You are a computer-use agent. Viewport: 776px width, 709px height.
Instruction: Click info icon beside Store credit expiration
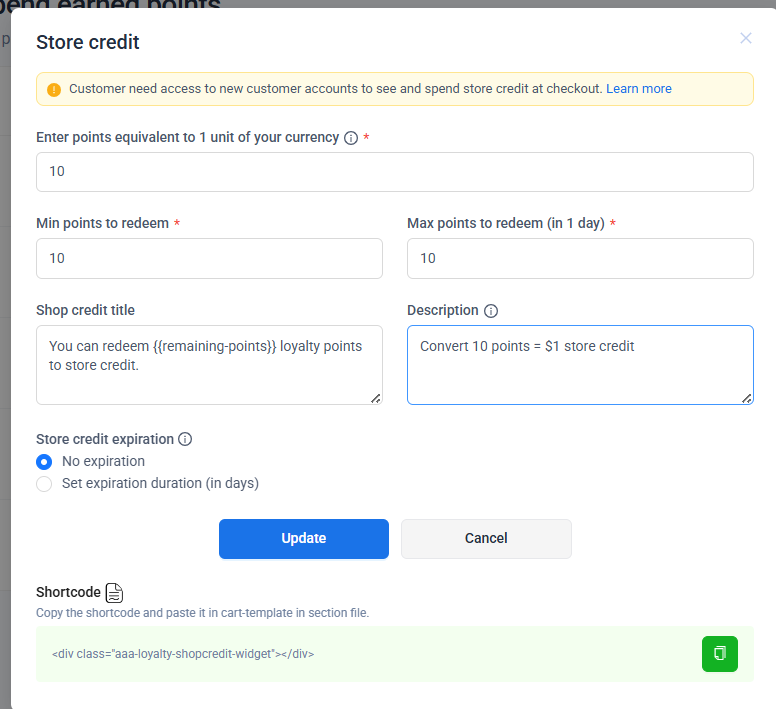tap(185, 439)
